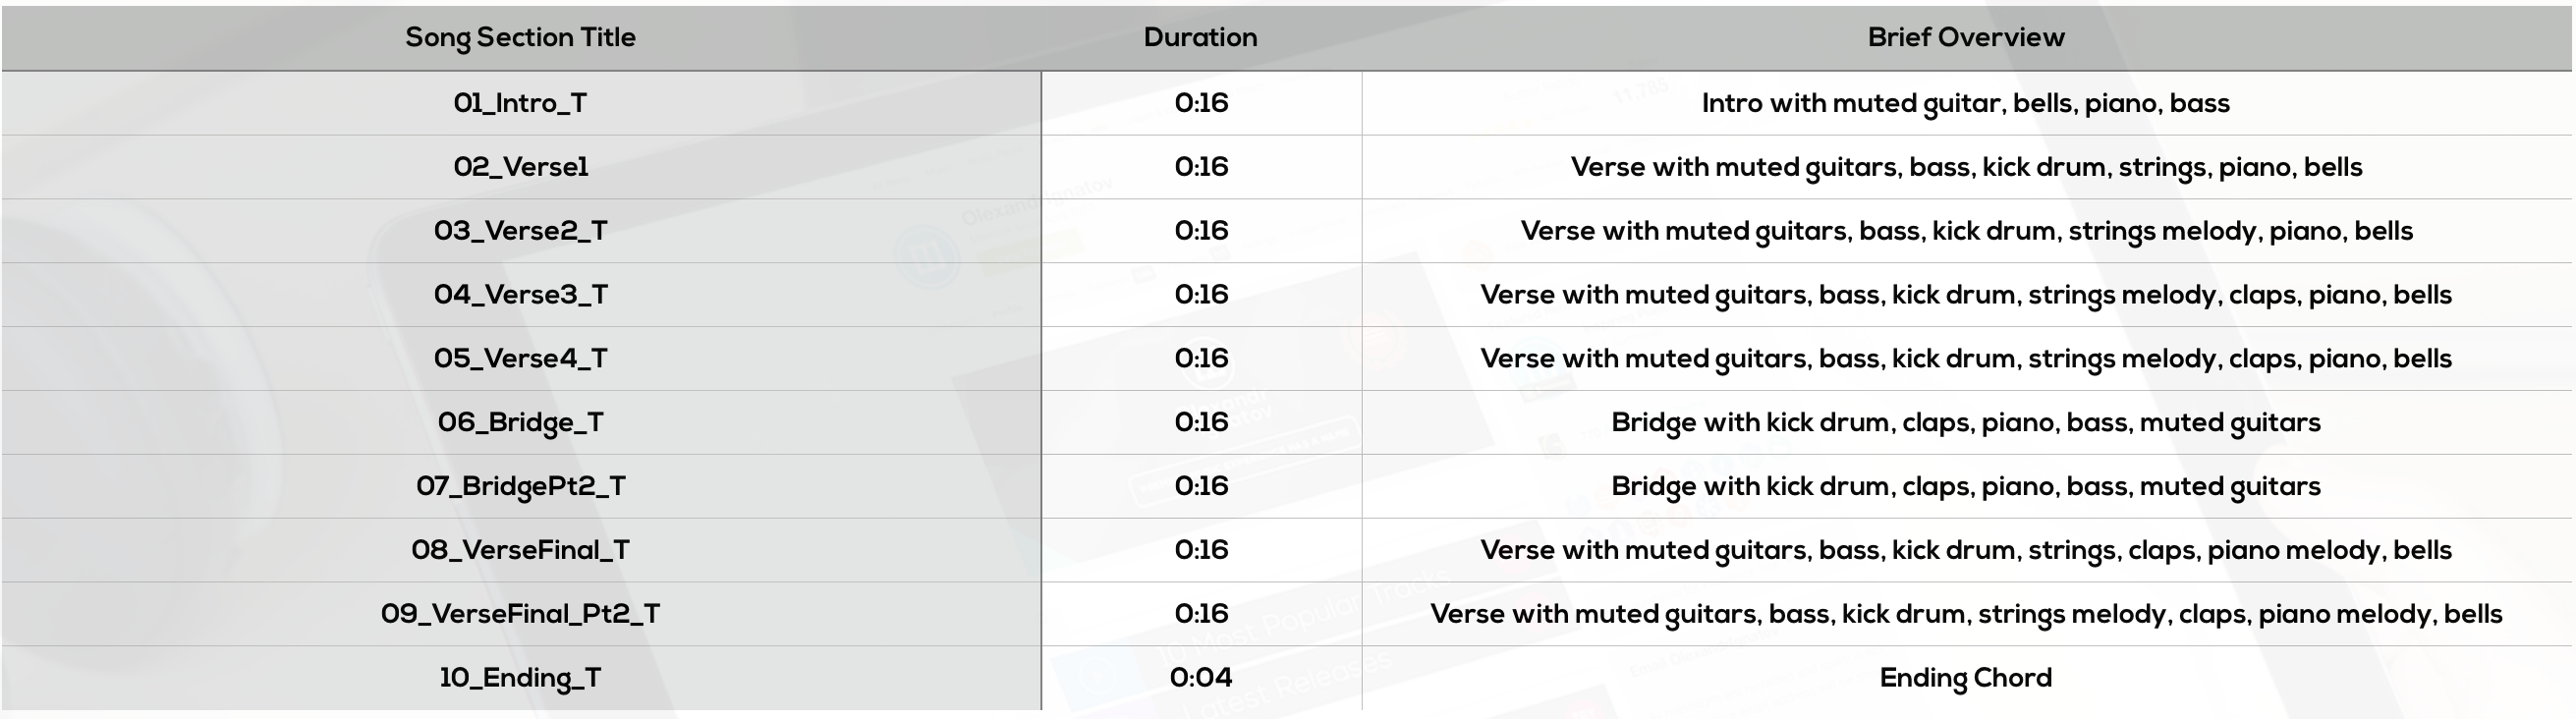Select the Ending Chord overview text

click(1966, 678)
